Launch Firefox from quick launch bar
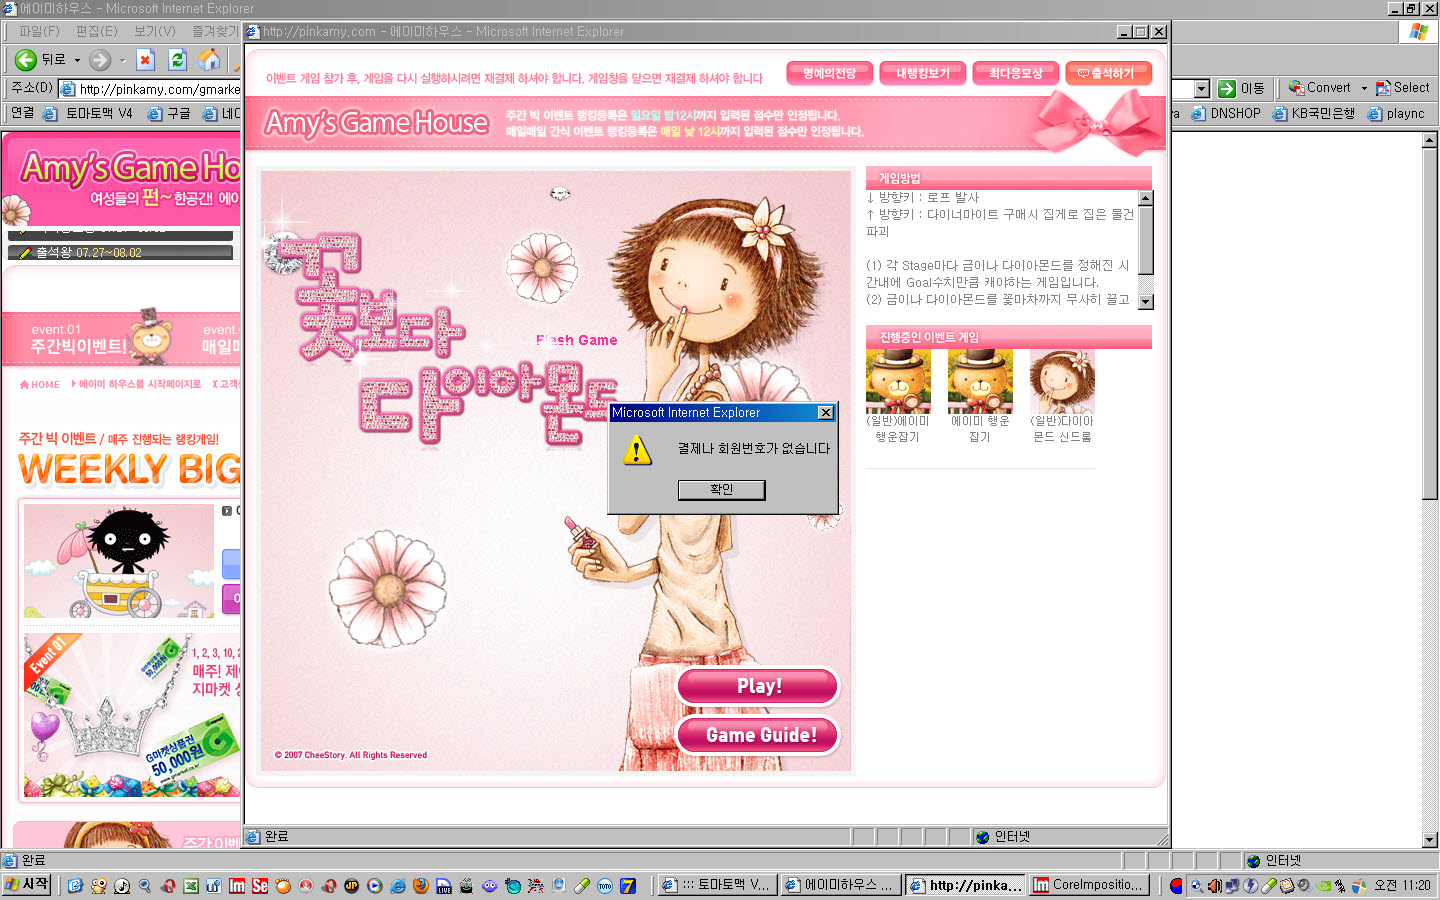The image size is (1440, 900). coord(420,886)
